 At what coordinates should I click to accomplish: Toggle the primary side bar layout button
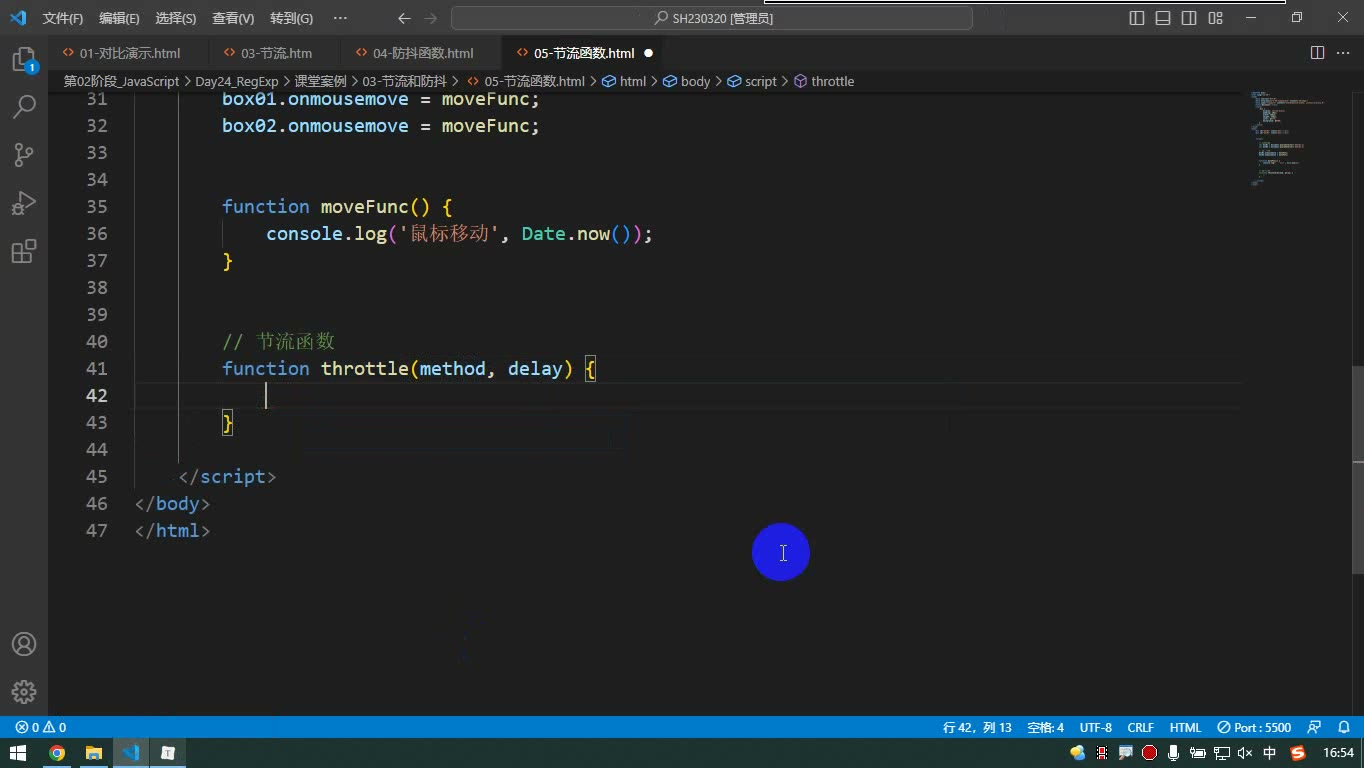pos(1137,18)
